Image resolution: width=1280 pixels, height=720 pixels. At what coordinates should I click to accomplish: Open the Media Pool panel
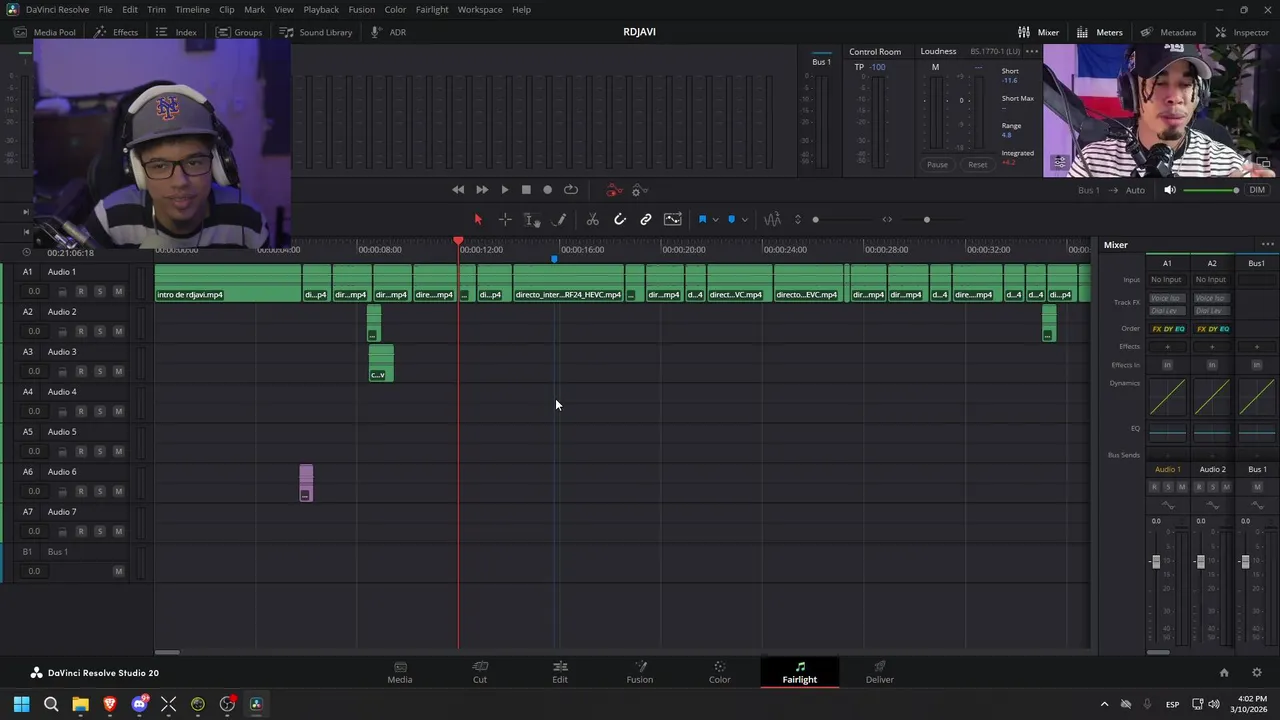[x=45, y=32]
